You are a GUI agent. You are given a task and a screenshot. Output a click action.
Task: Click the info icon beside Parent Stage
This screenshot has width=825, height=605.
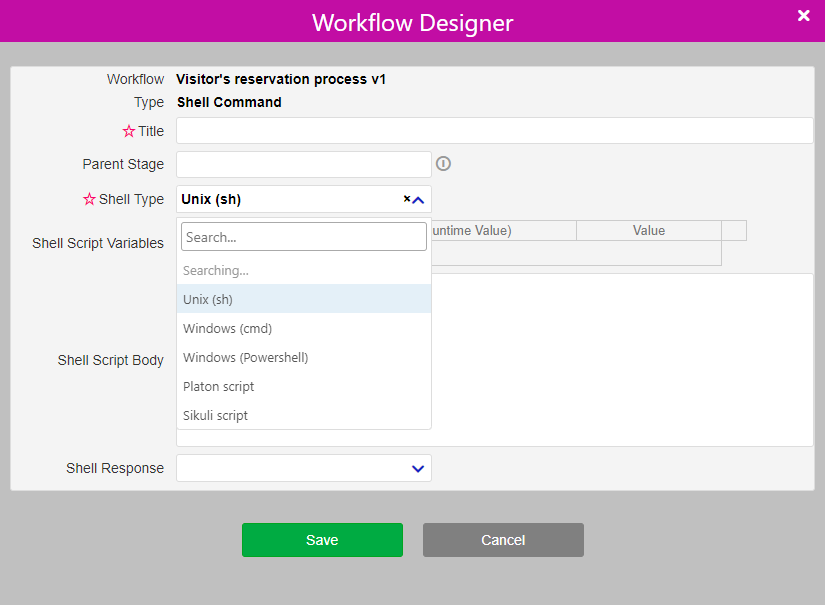coord(443,163)
